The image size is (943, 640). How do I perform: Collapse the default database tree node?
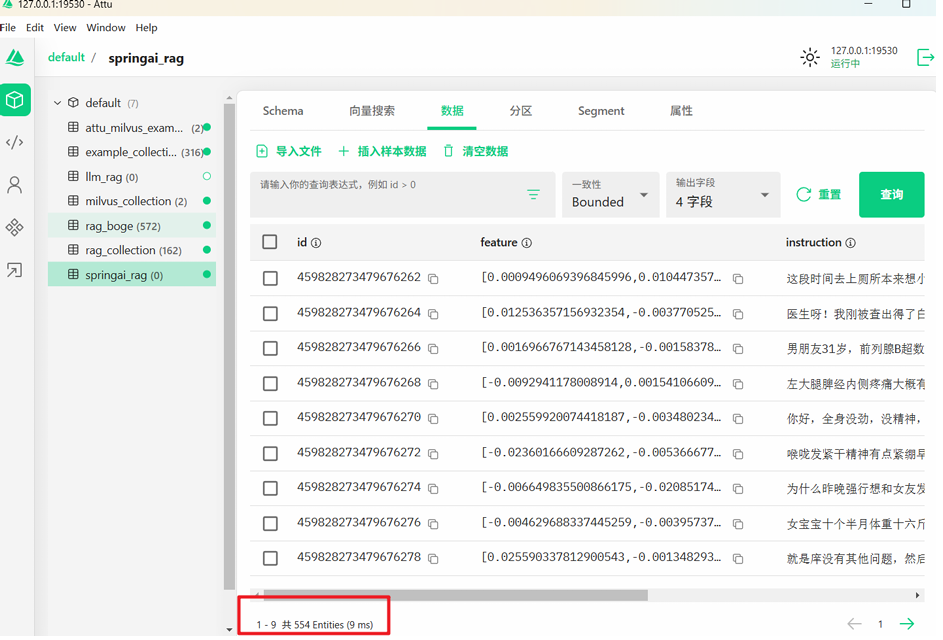coord(58,103)
